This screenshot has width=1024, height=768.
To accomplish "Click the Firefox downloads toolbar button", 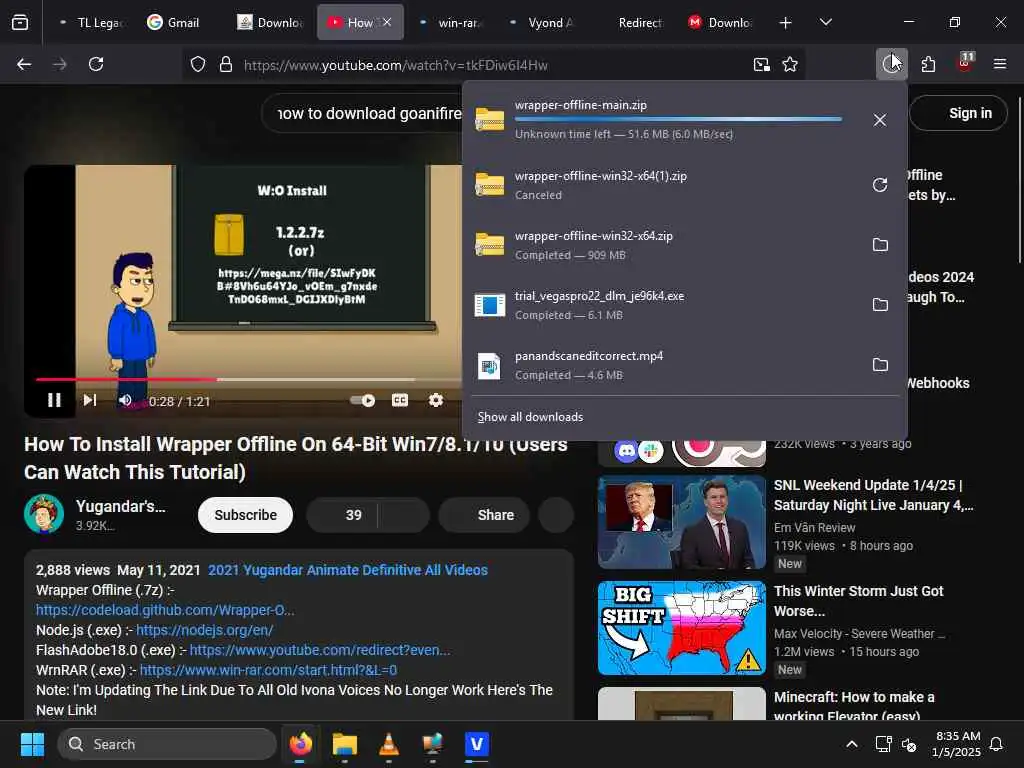I will [891, 64].
